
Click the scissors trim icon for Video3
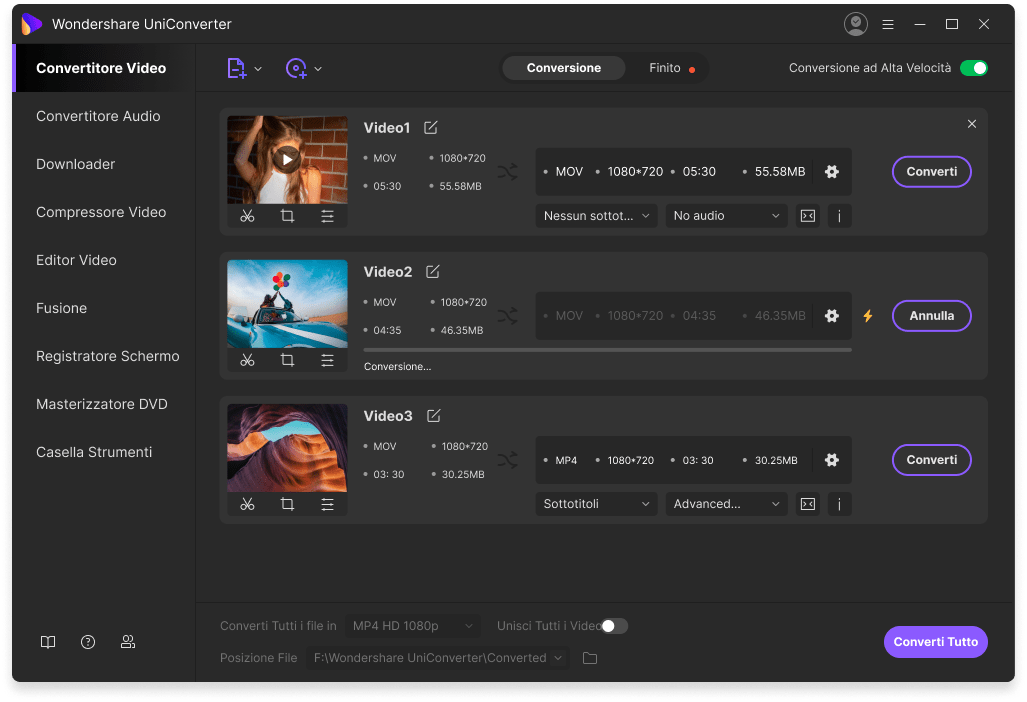pyautogui.click(x=247, y=504)
